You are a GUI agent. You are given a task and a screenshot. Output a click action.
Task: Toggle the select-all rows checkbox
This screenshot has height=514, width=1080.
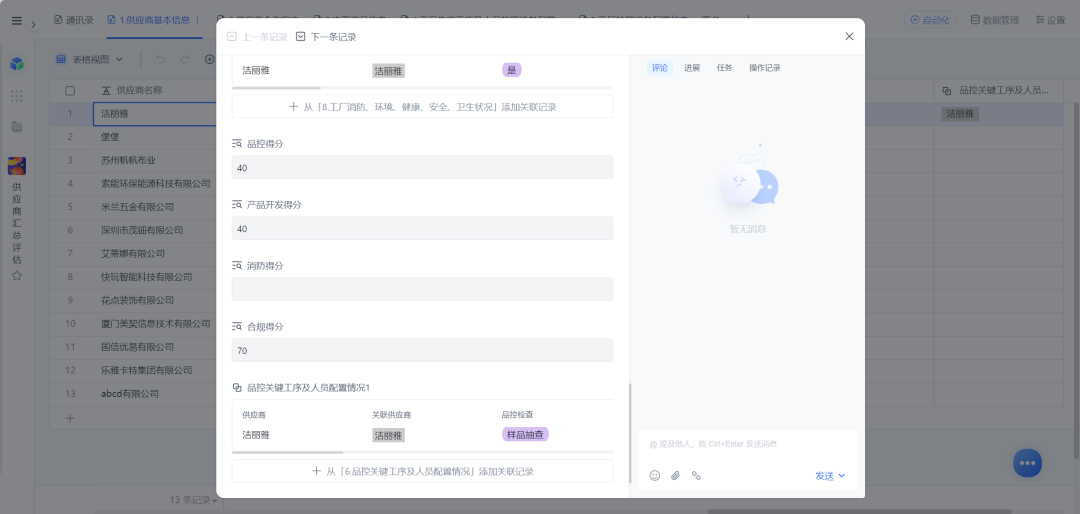pyautogui.click(x=70, y=90)
